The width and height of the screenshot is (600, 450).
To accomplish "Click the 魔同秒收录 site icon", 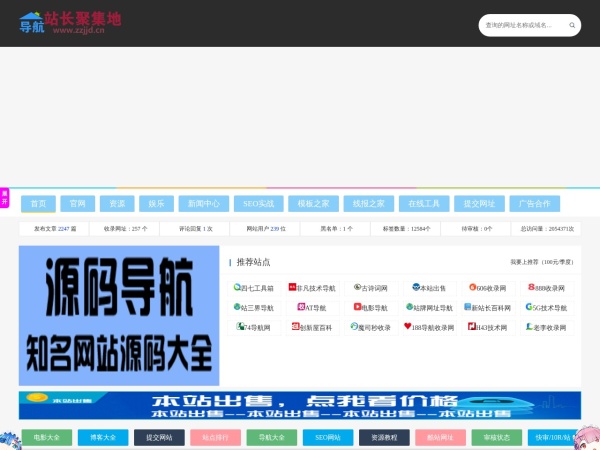I will click(x=354, y=326).
